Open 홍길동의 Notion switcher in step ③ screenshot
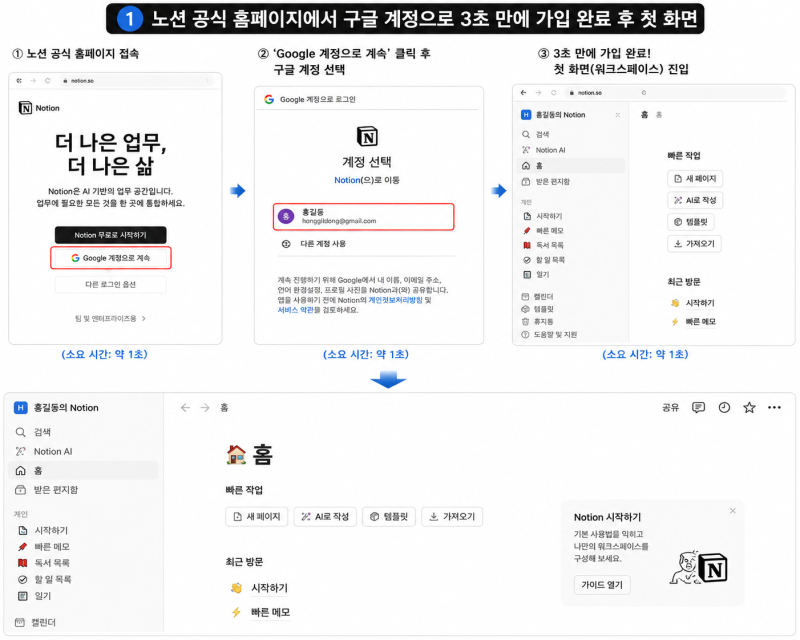The width and height of the screenshot is (800, 640). click(x=553, y=115)
